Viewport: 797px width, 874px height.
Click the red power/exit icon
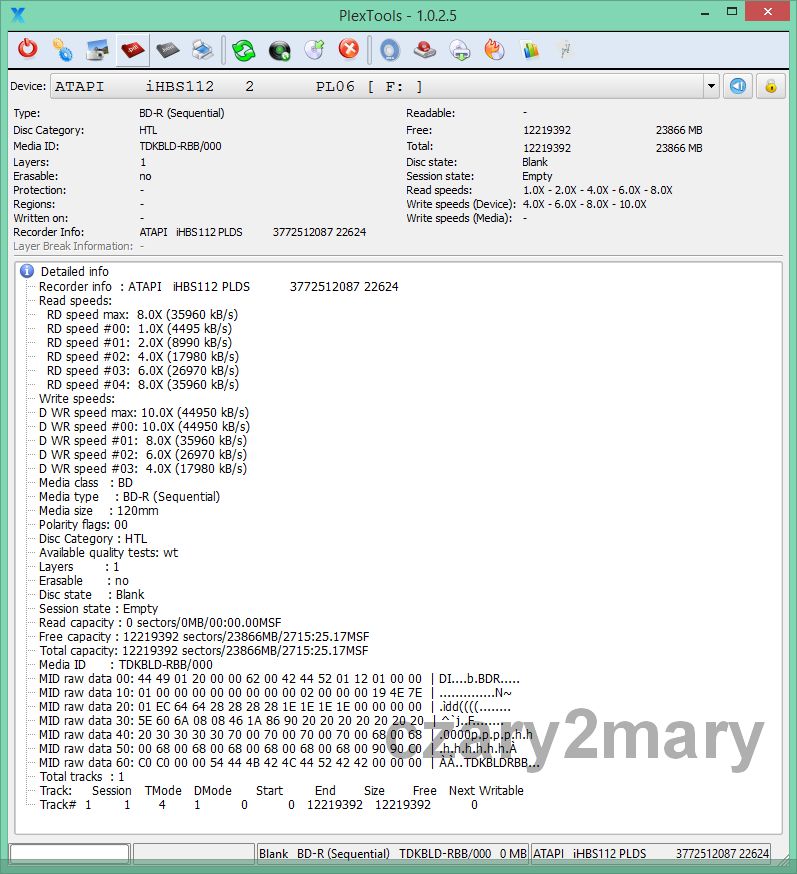[x=27, y=50]
